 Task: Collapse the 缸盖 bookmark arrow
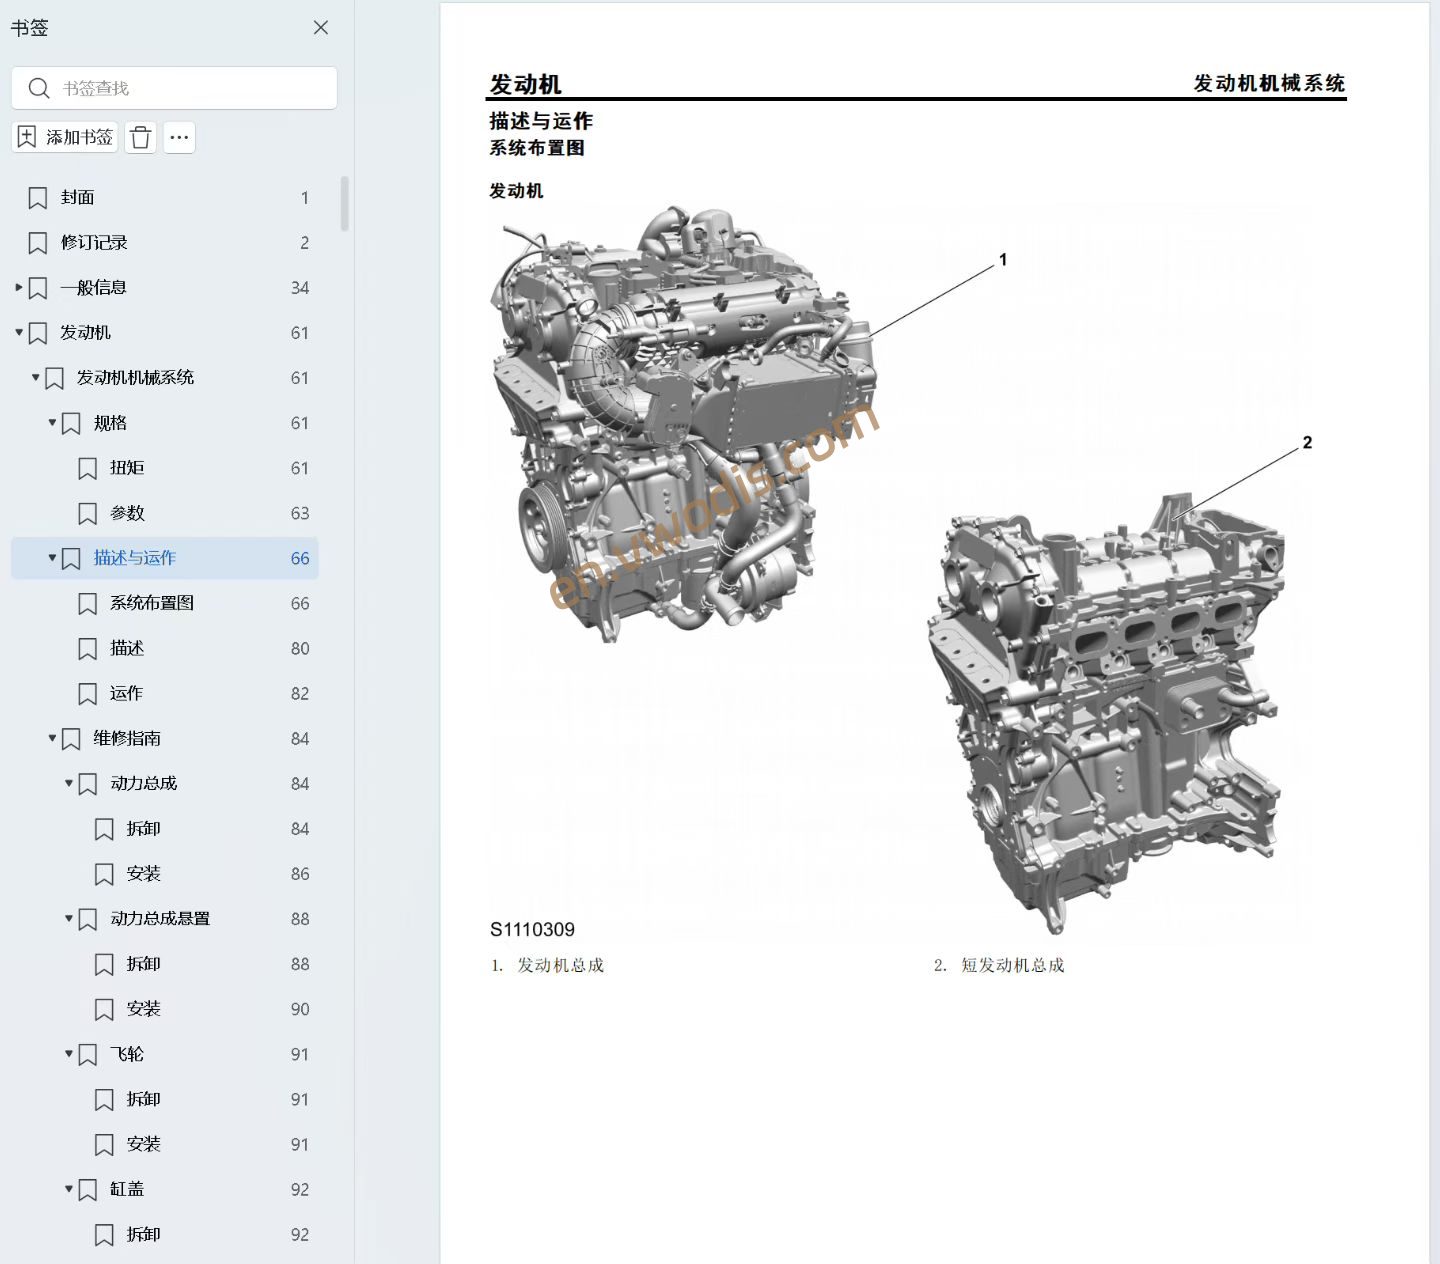click(x=69, y=1188)
